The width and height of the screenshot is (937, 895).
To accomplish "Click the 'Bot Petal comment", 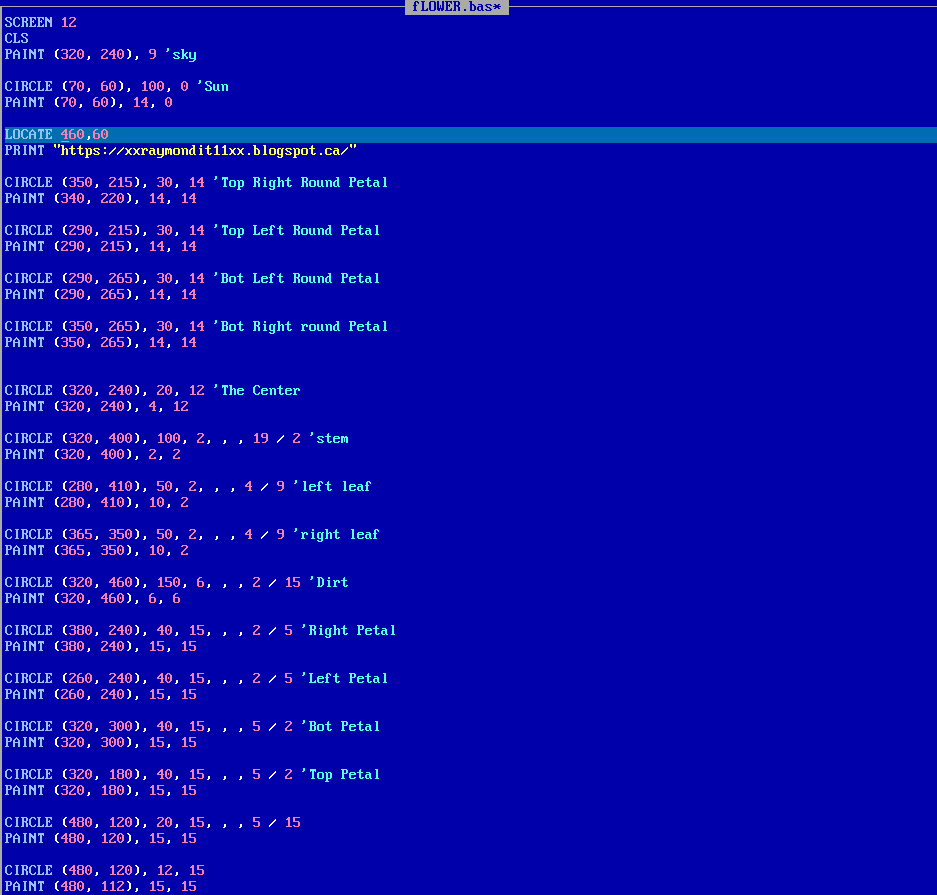I will pyautogui.click(x=341, y=726).
